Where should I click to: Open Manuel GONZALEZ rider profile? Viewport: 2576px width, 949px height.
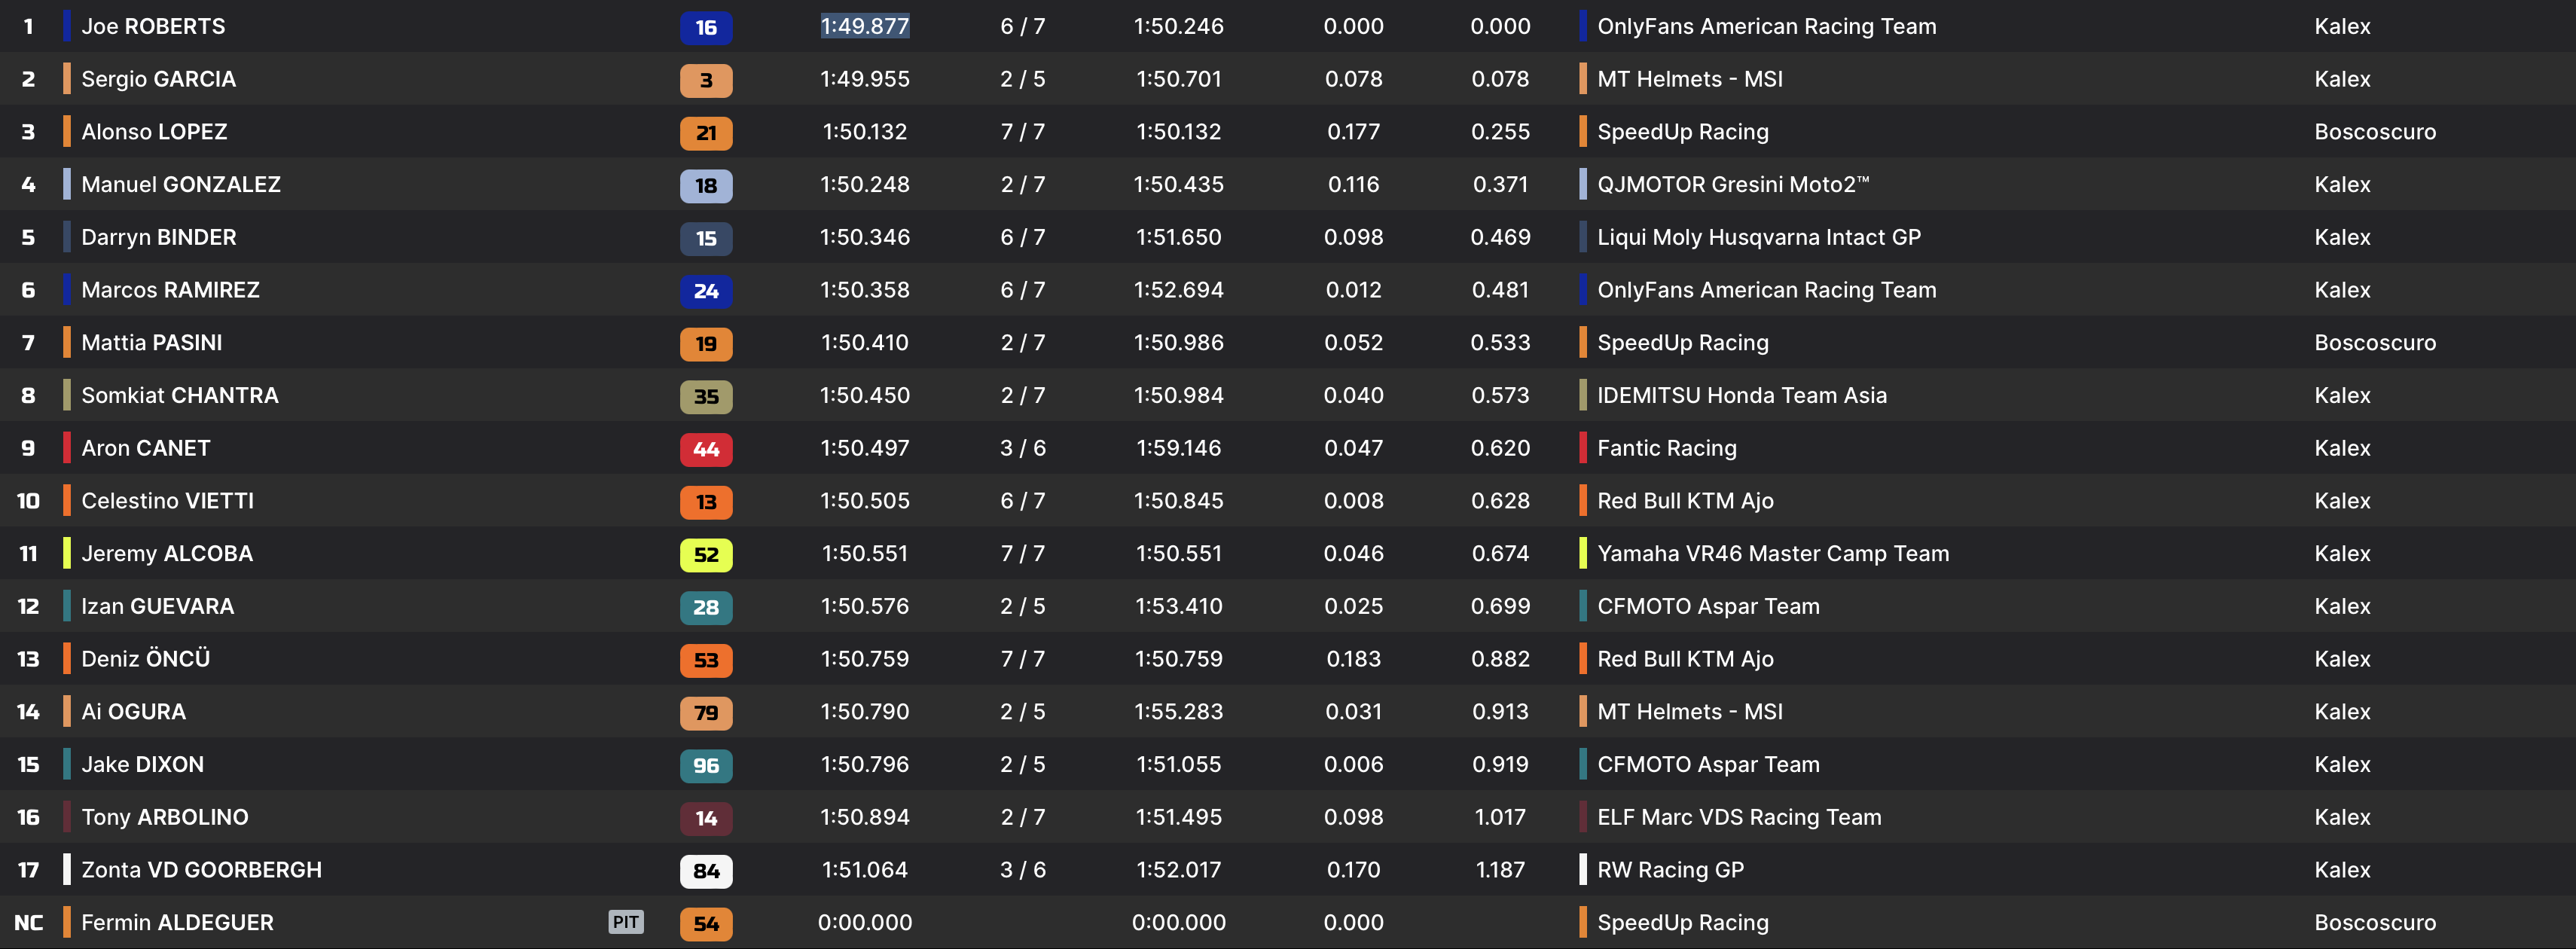tap(181, 185)
